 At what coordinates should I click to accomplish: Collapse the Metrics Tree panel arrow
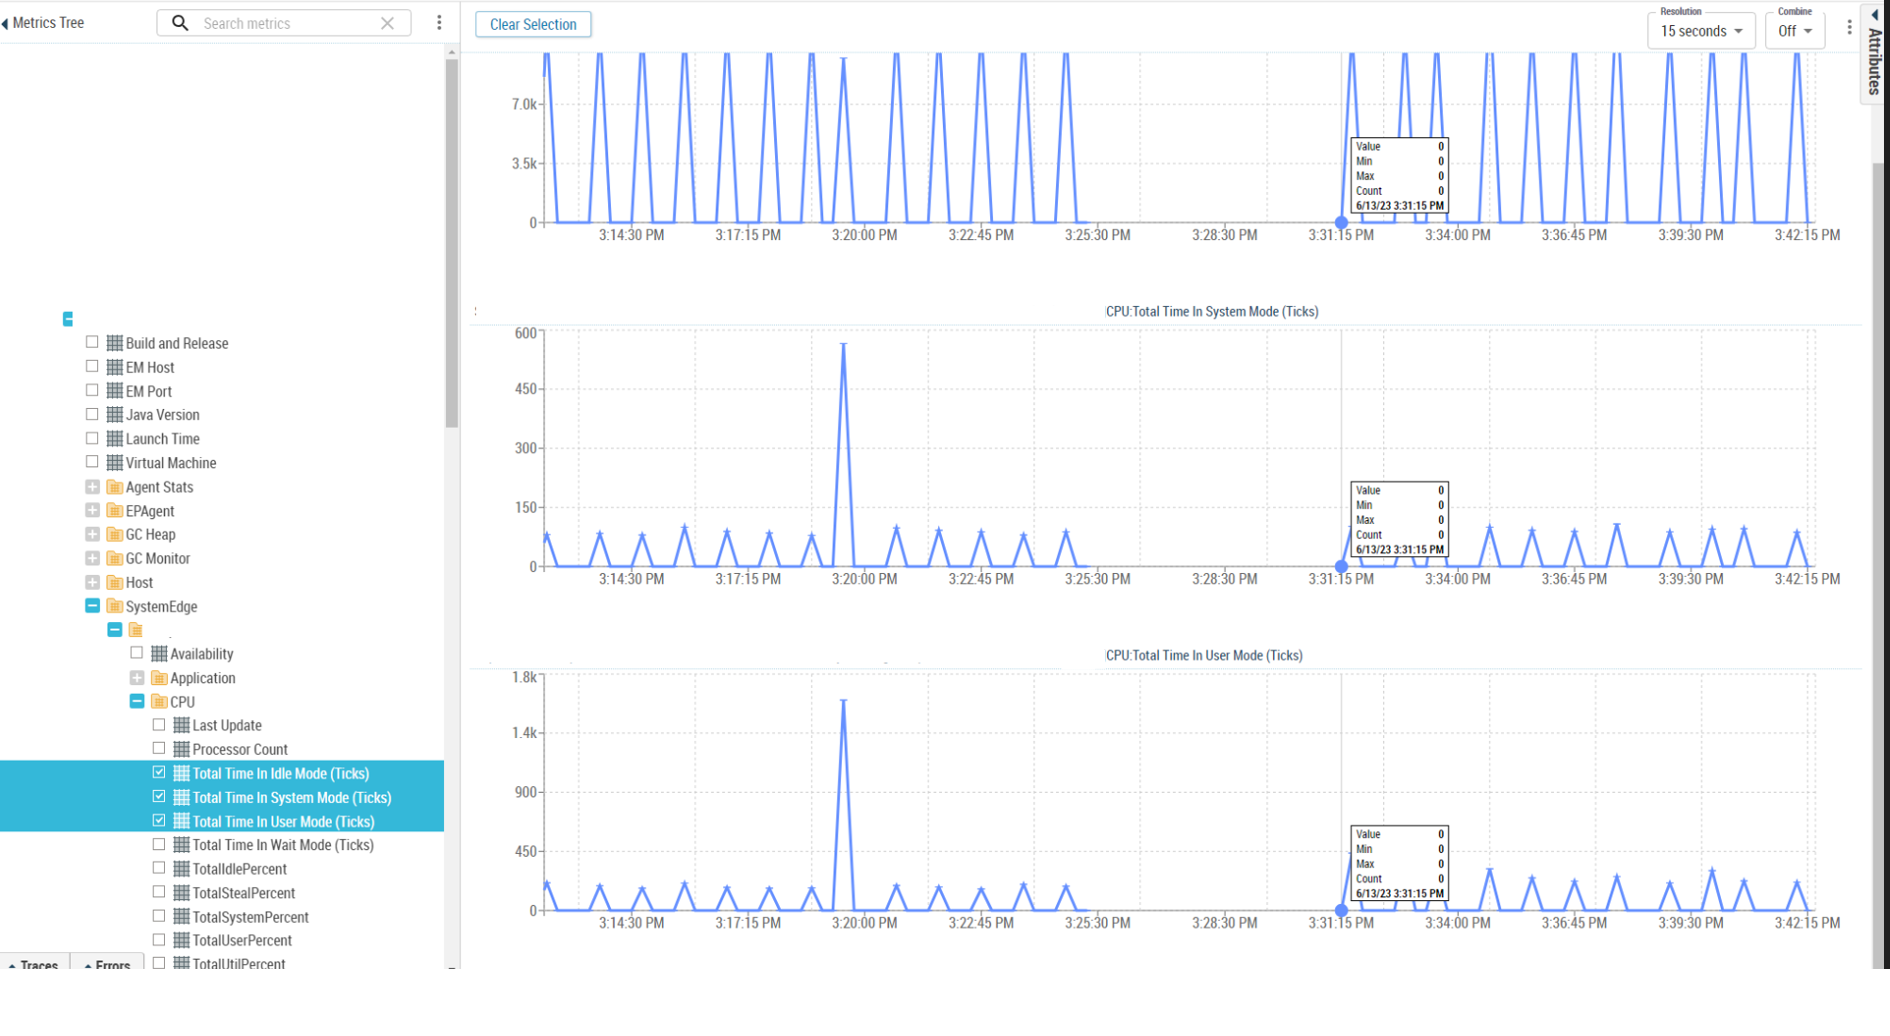(6, 23)
